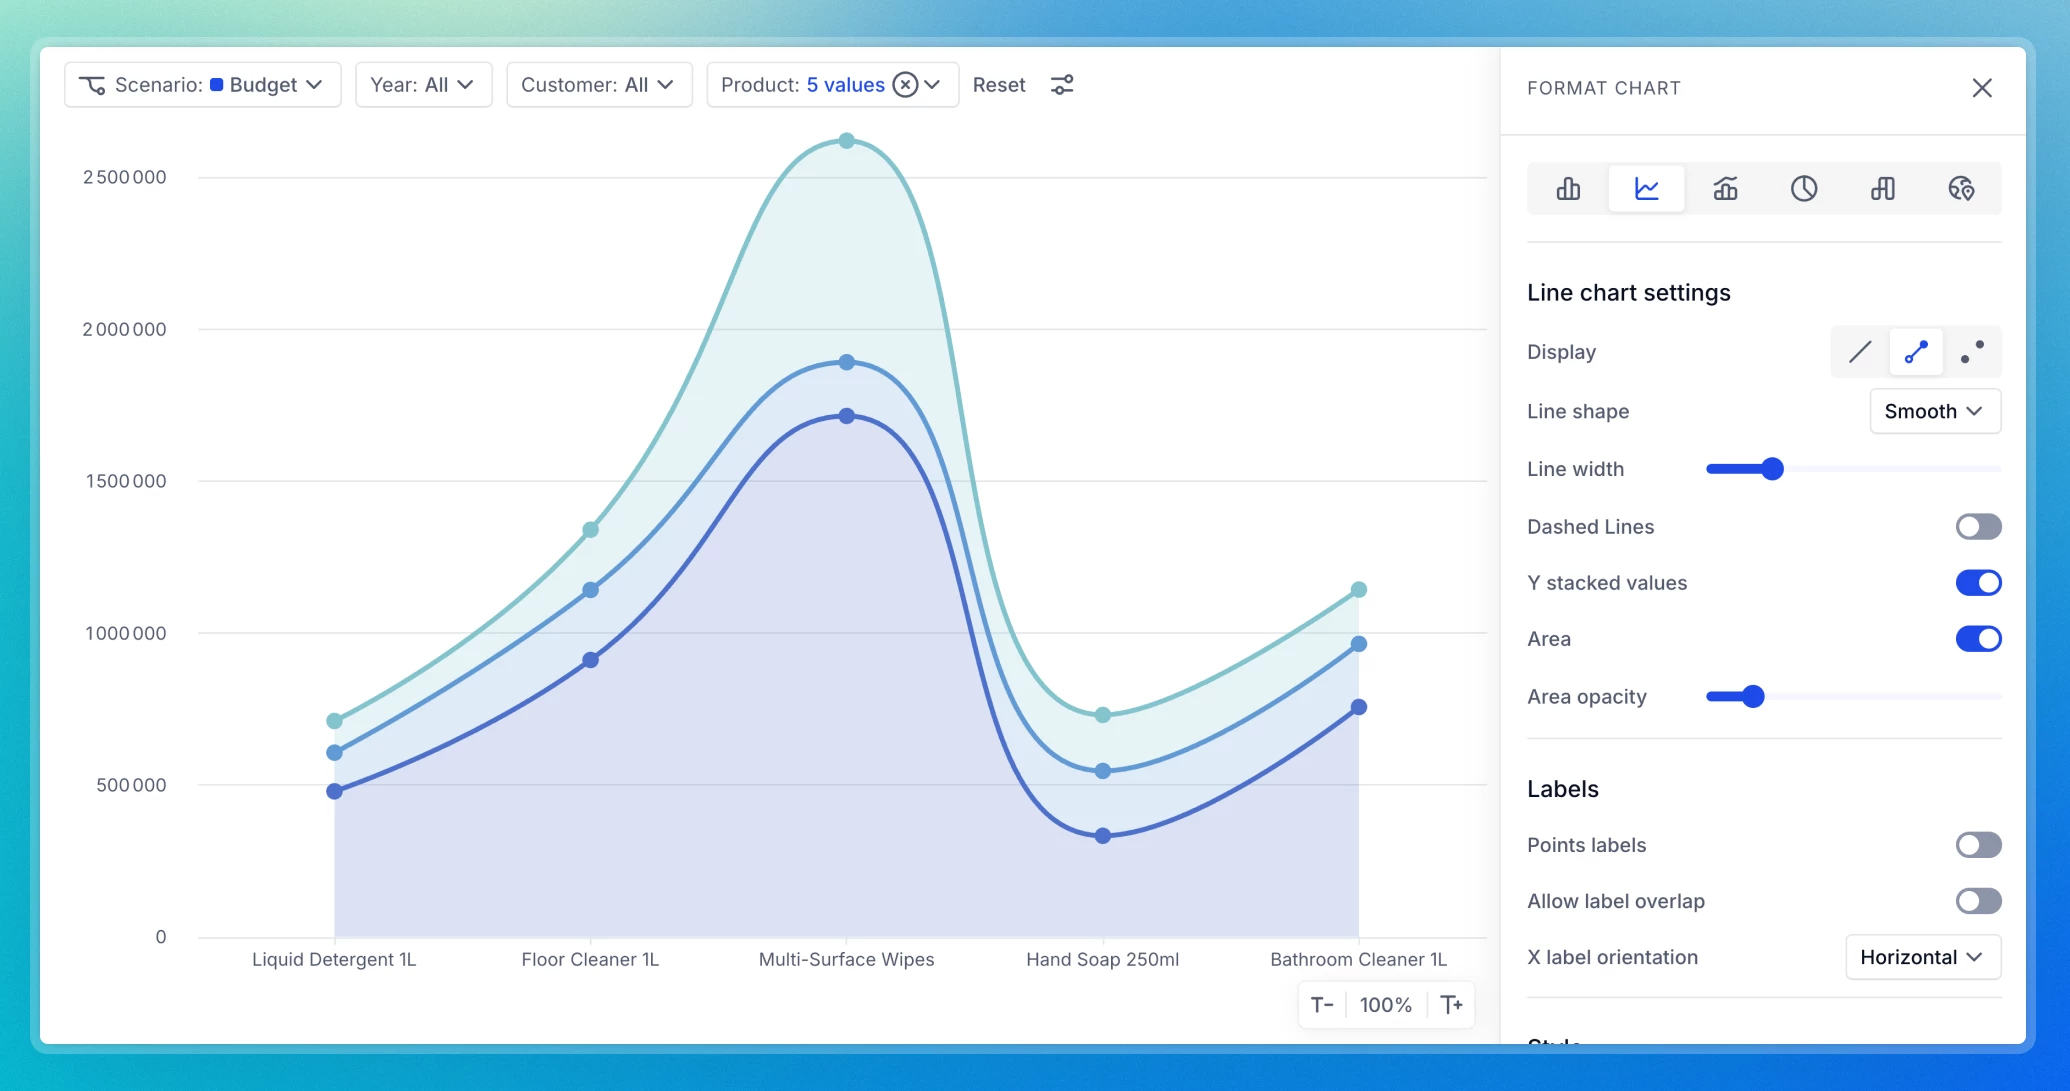Screen dimensions: 2070x1091
Task: Open the filter settings sliders icon
Action: tap(1062, 85)
